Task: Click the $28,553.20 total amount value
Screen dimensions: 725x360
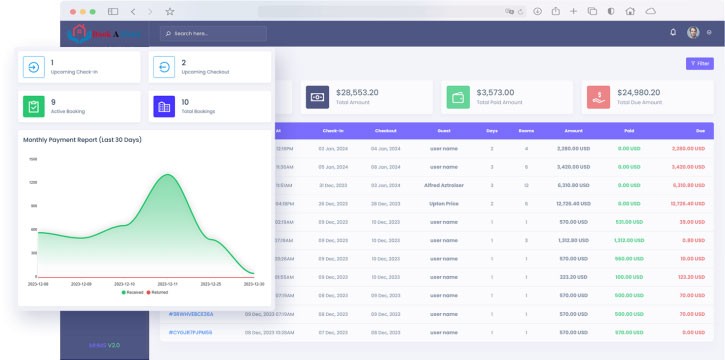Action: click(x=357, y=92)
